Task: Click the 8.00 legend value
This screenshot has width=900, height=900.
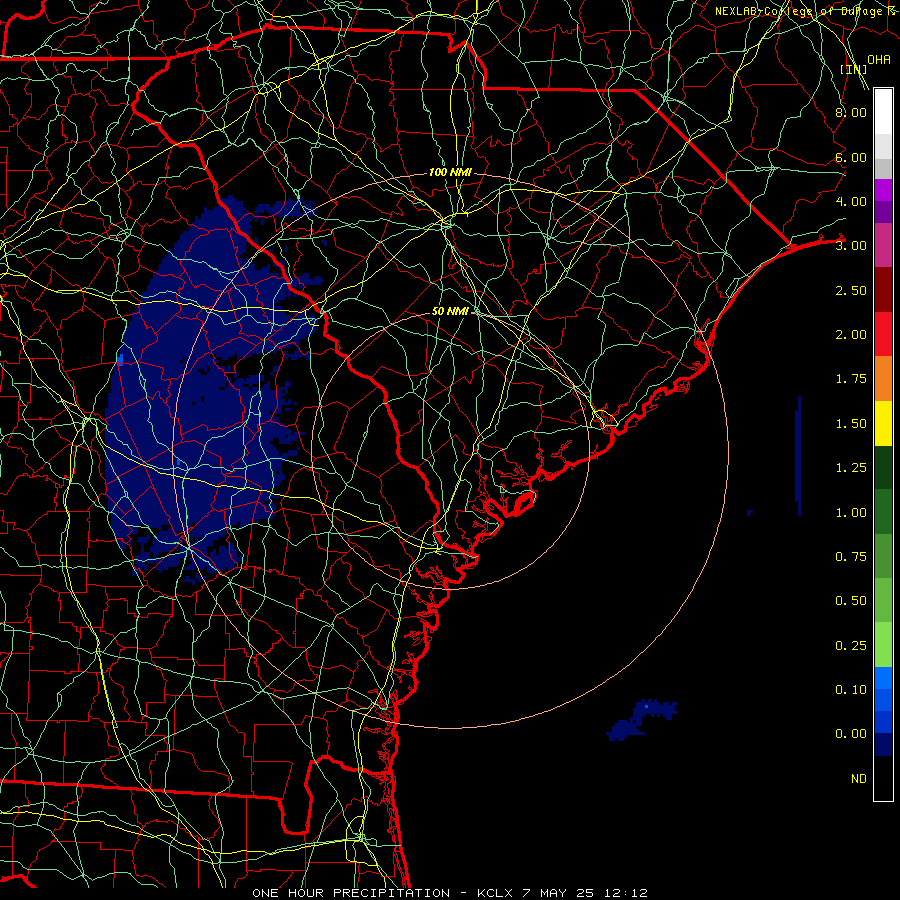Action: (851, 112)
